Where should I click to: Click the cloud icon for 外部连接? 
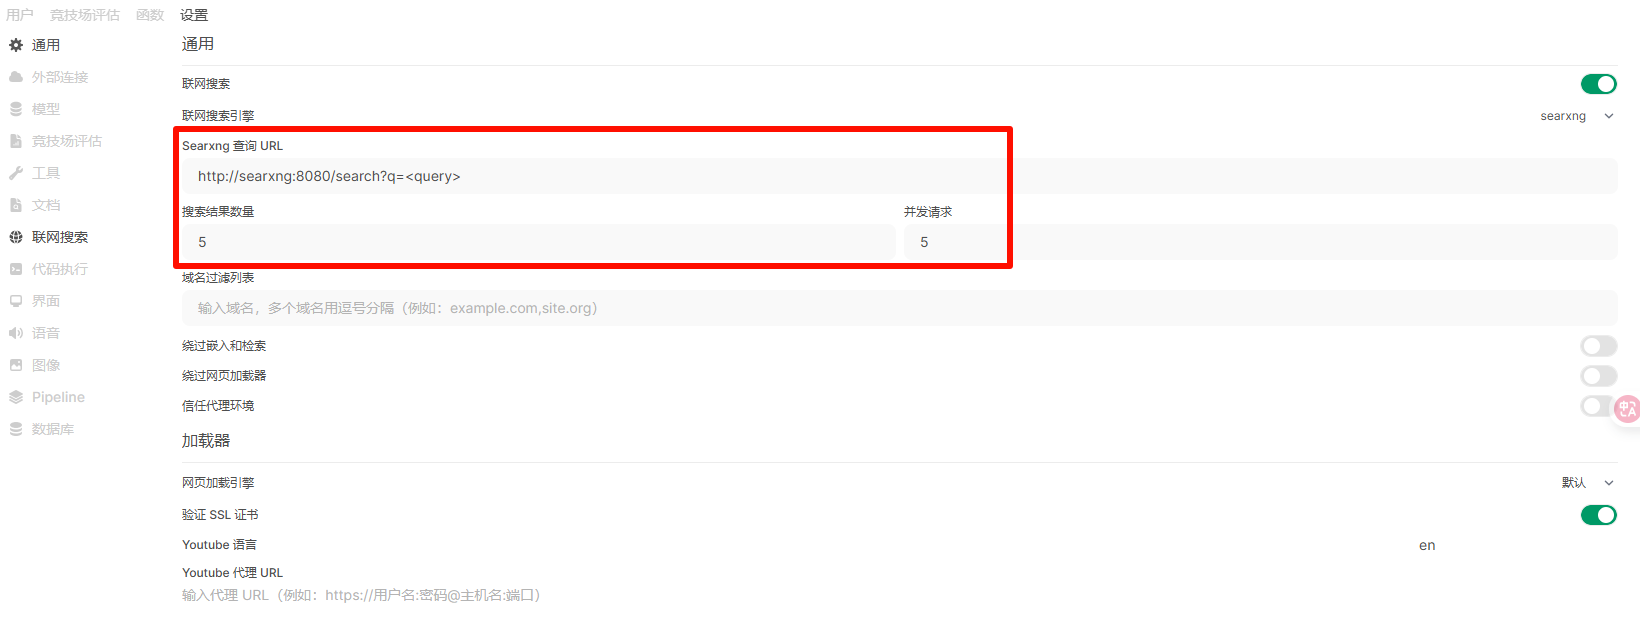(16, 77)
